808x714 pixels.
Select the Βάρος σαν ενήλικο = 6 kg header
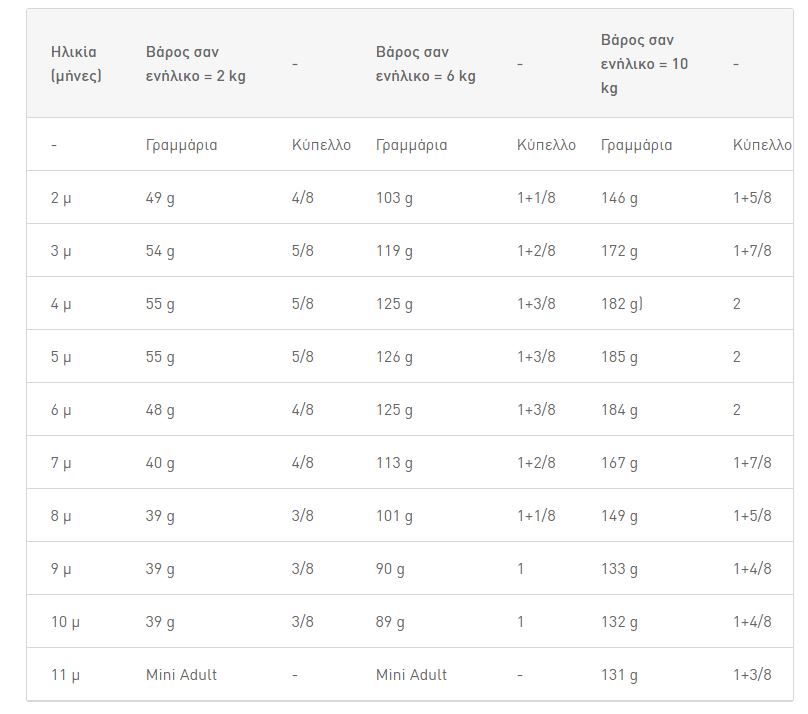pyautogui.click(x=425, y=64)
